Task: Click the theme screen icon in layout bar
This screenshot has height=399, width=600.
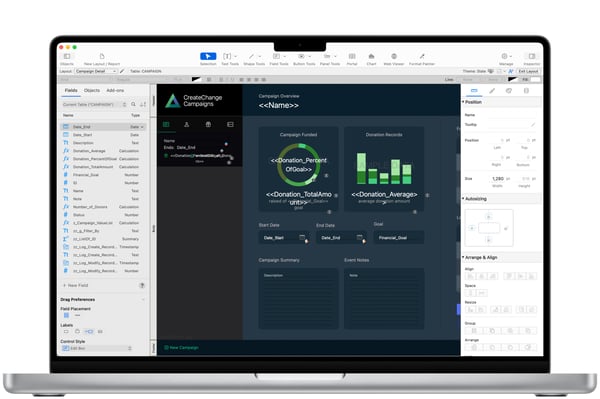Action: [491, 71]
